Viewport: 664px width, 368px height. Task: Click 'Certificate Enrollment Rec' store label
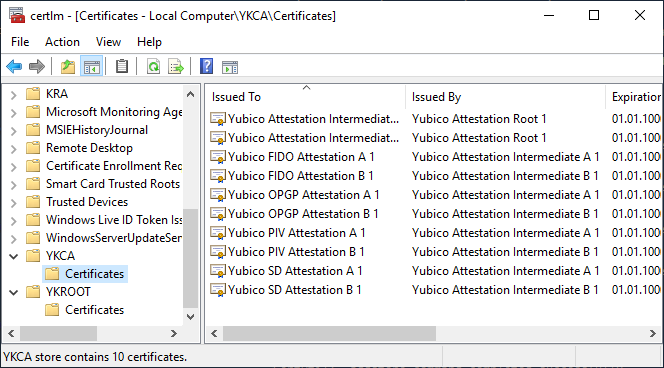click(x=114, y=166)
